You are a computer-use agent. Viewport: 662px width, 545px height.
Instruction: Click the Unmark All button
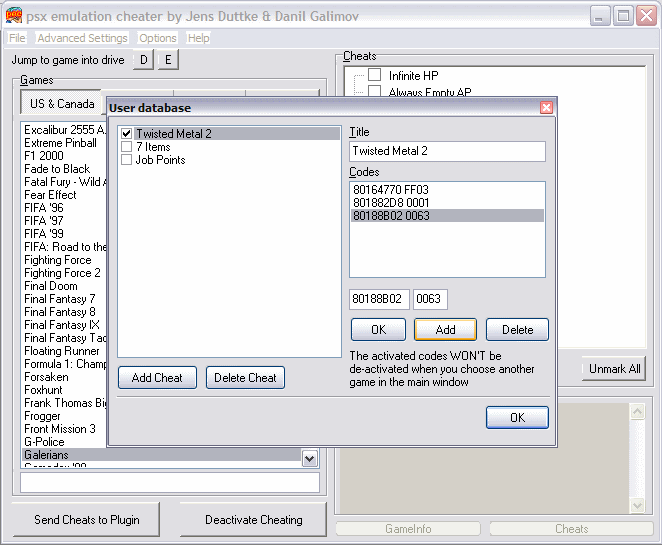point(614,369)
